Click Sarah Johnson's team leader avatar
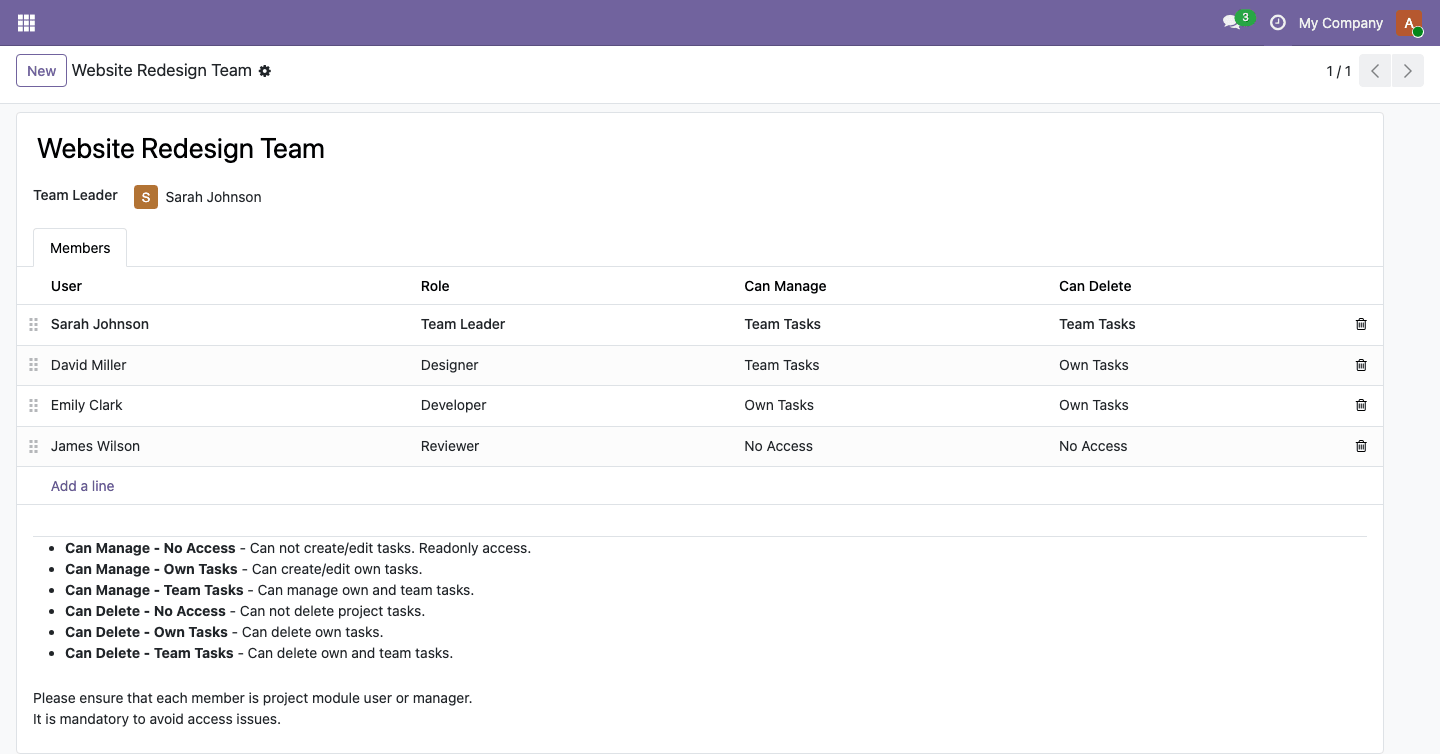The width and height of the screenshot is (1440, 754). click(x=146, y=197)
